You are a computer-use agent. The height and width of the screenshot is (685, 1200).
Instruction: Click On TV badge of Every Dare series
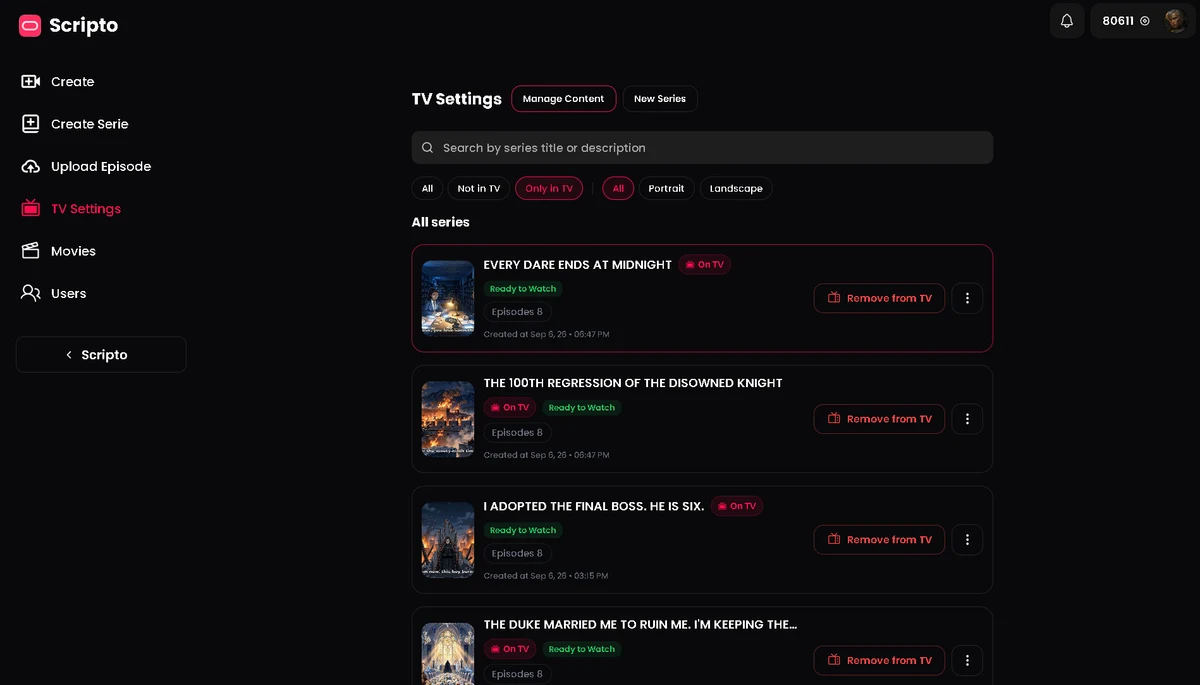705,265
